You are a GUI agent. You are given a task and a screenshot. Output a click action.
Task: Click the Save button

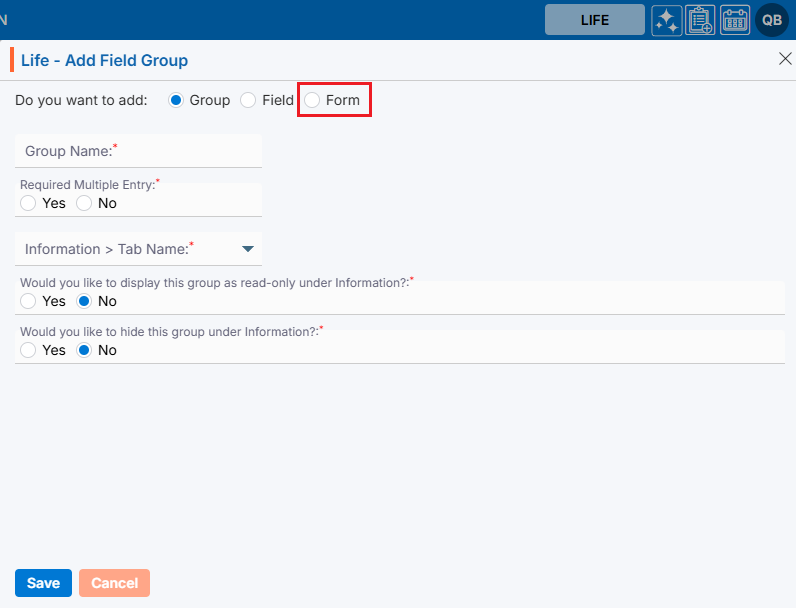pos(43,583)
